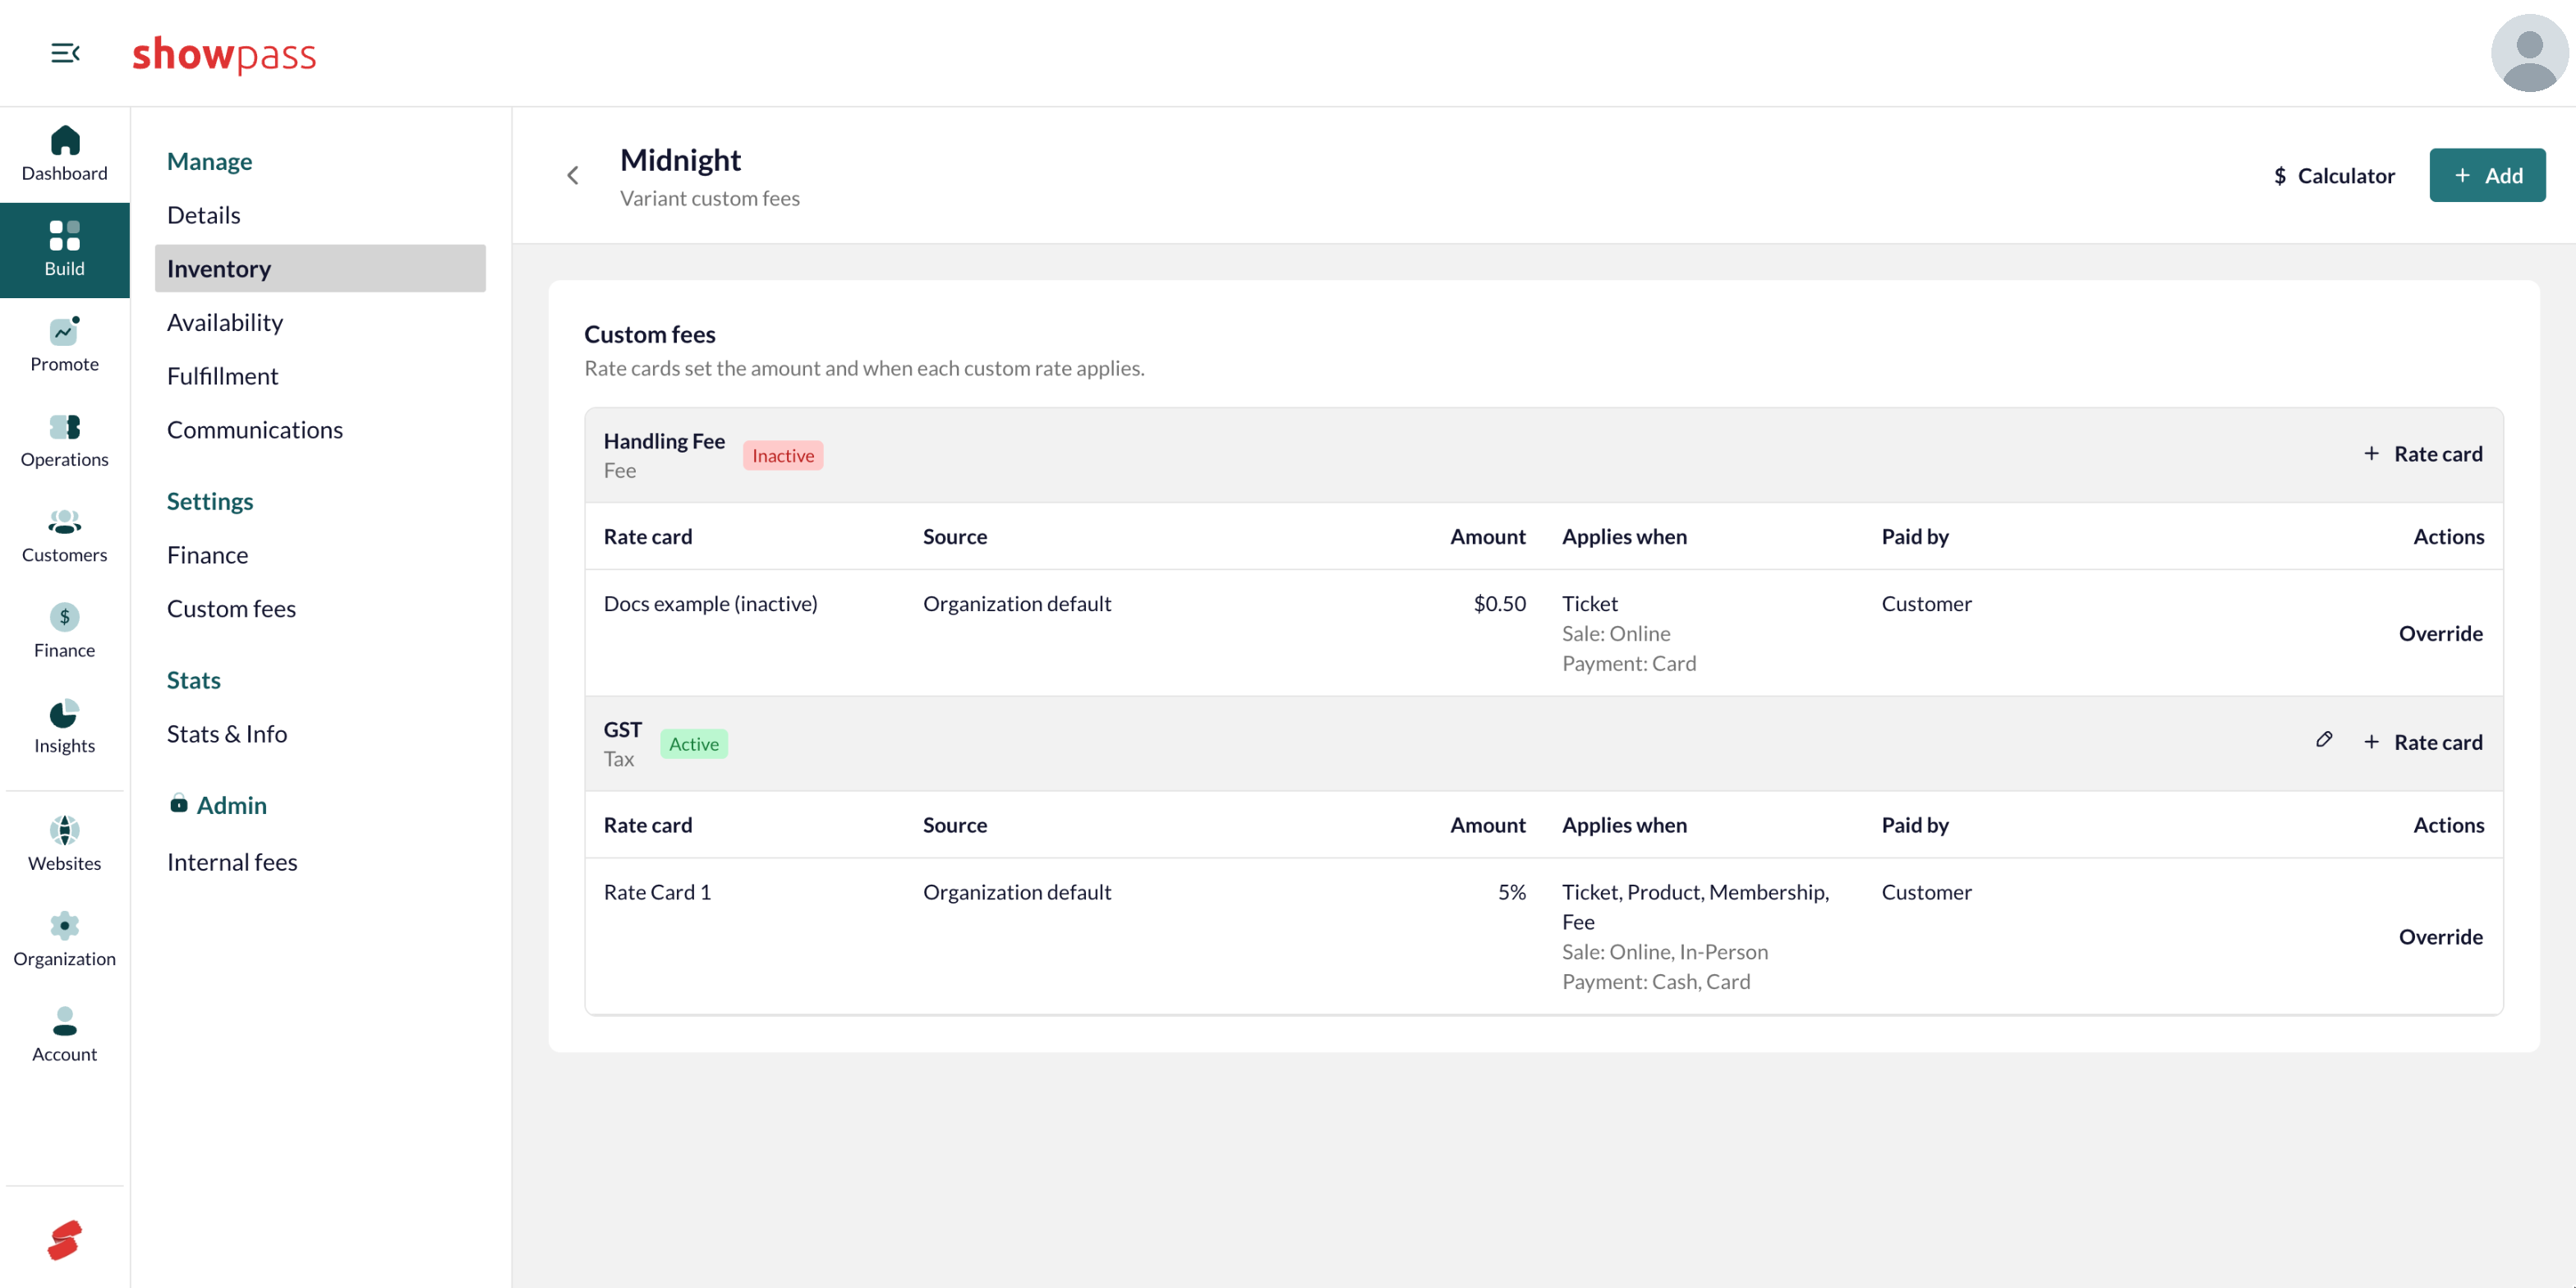
Task: Click the red Showpass logo at bottom of rail
Action: pos(65,1240)
